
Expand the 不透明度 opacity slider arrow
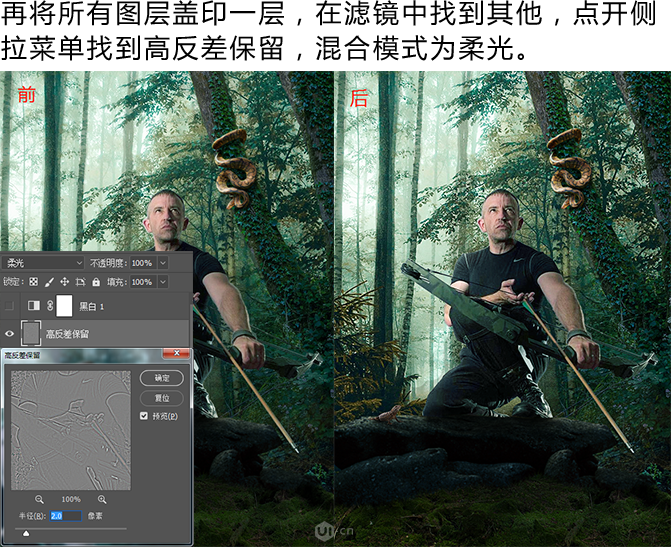[163, 263]
